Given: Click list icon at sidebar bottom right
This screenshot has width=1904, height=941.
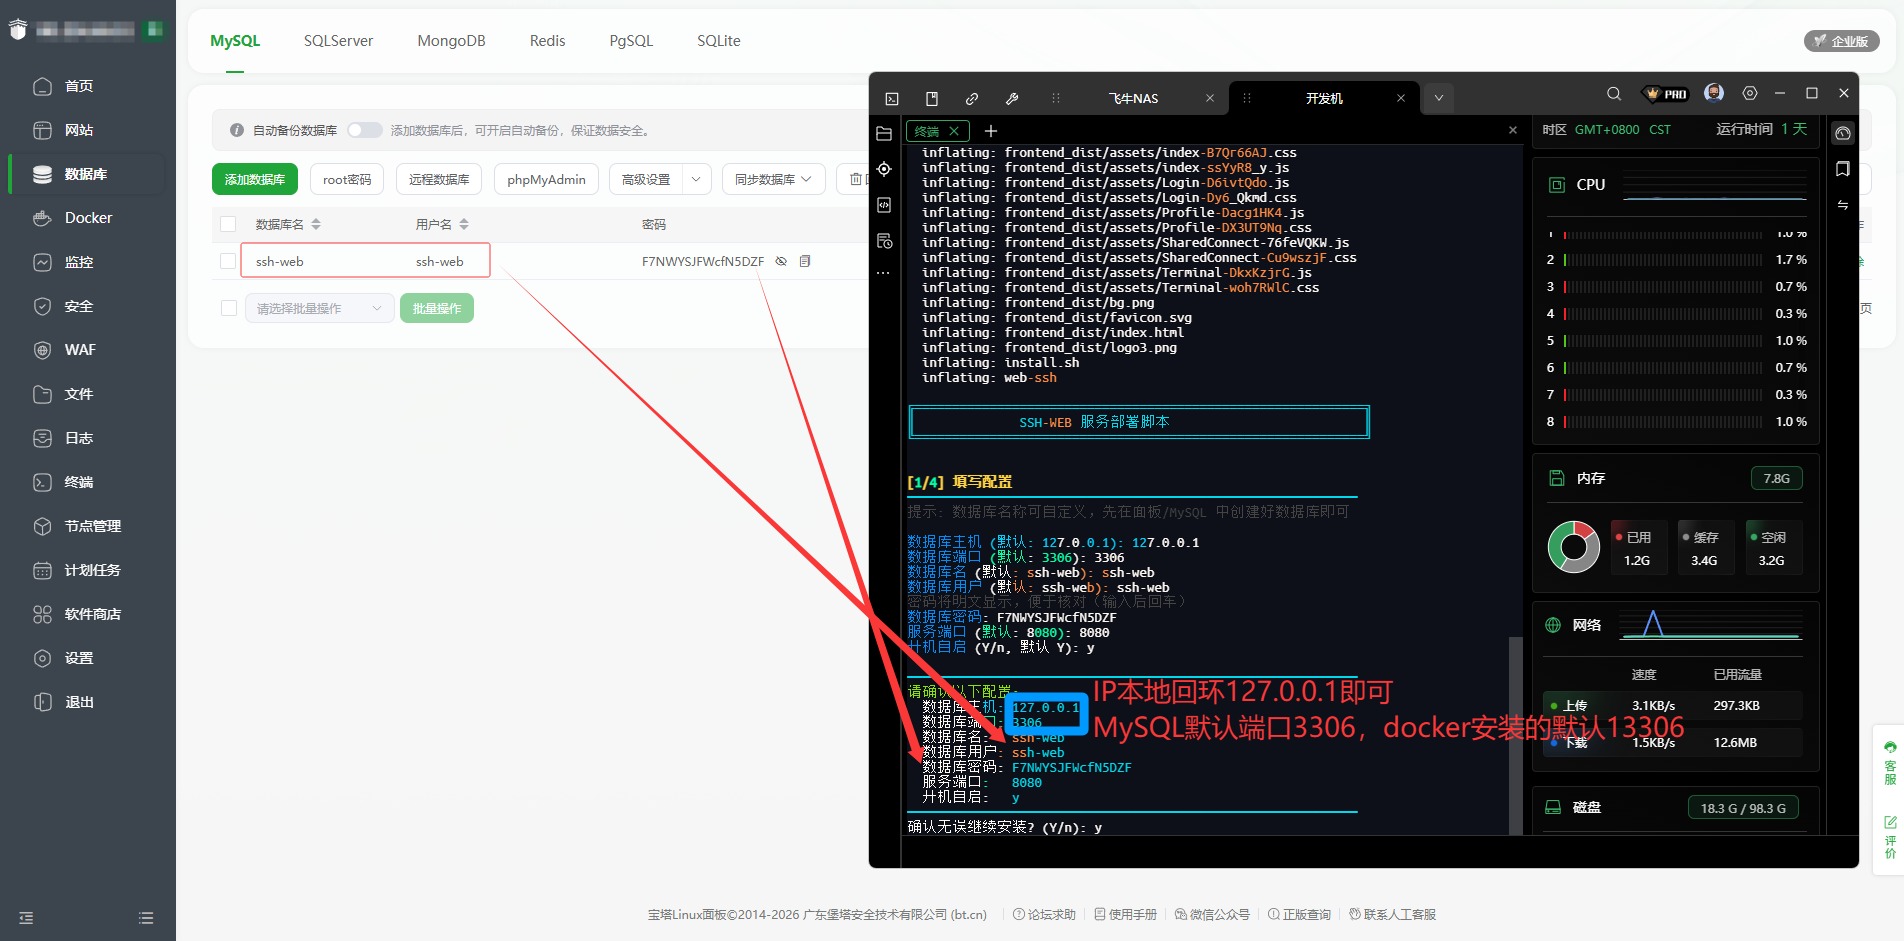Looking at the screenshot, I should (146, 918).
